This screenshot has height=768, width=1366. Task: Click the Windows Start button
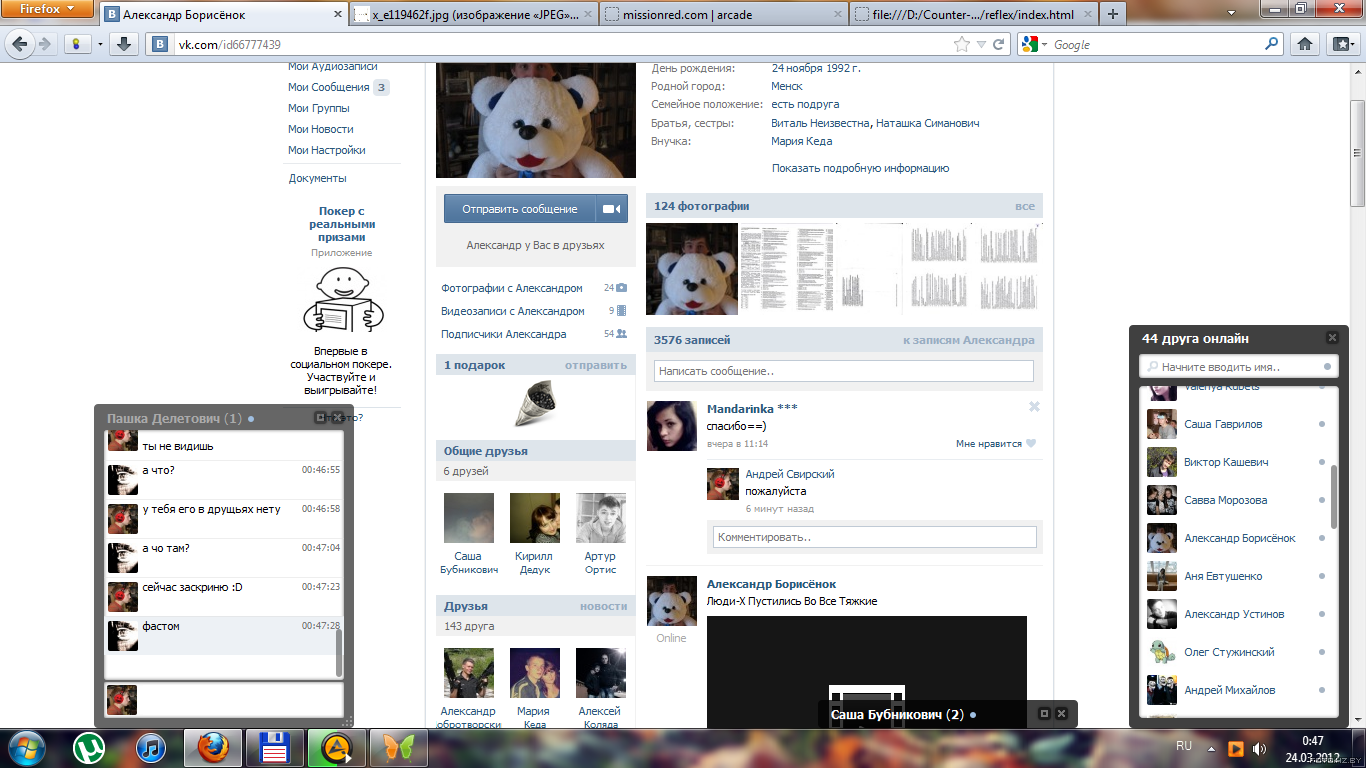[25, 748]
